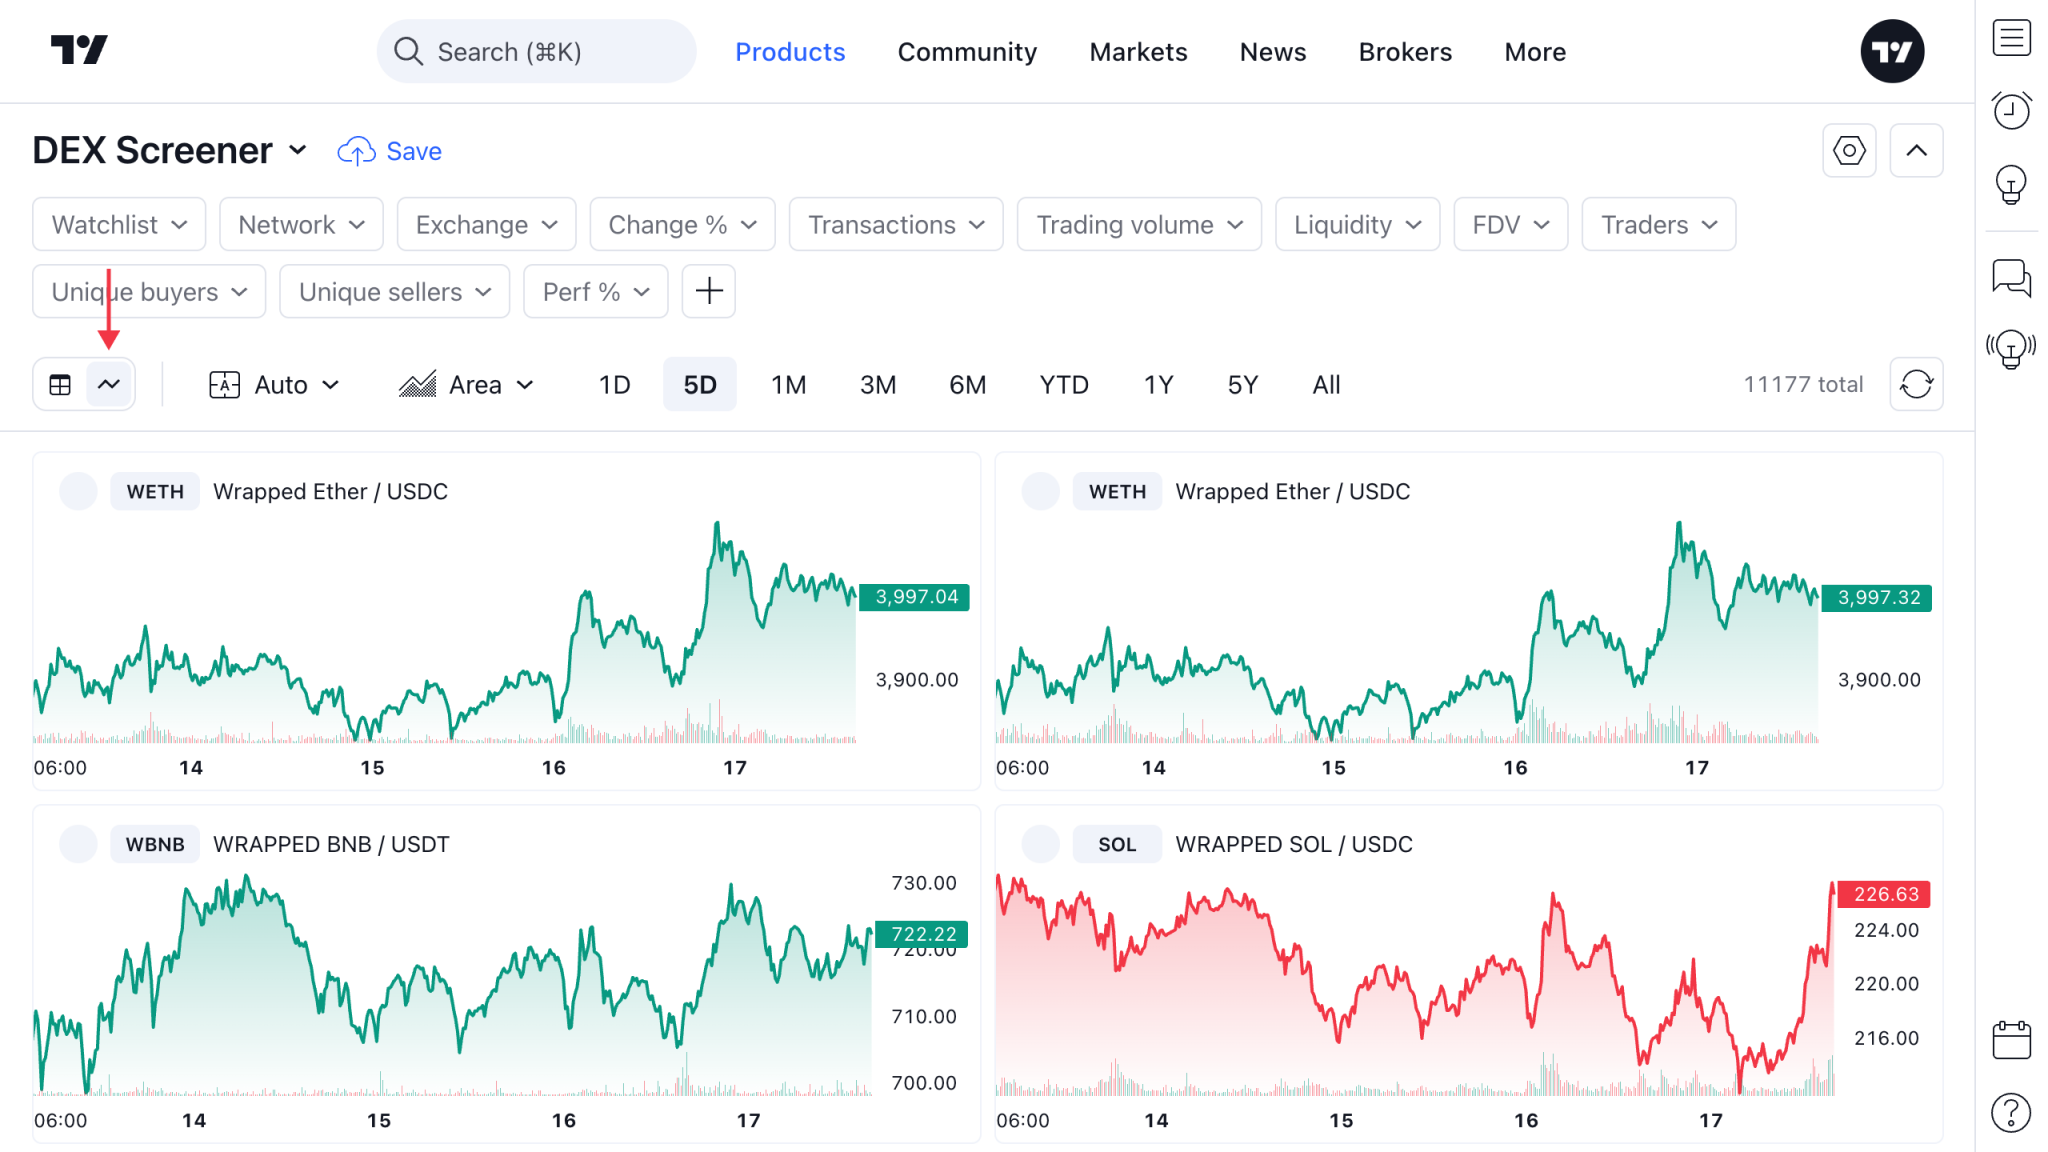Open the Watchlist filter dropdown
Image resolution: width=2048 pixels, height=1152 pixels.
(x=119, y=224)
